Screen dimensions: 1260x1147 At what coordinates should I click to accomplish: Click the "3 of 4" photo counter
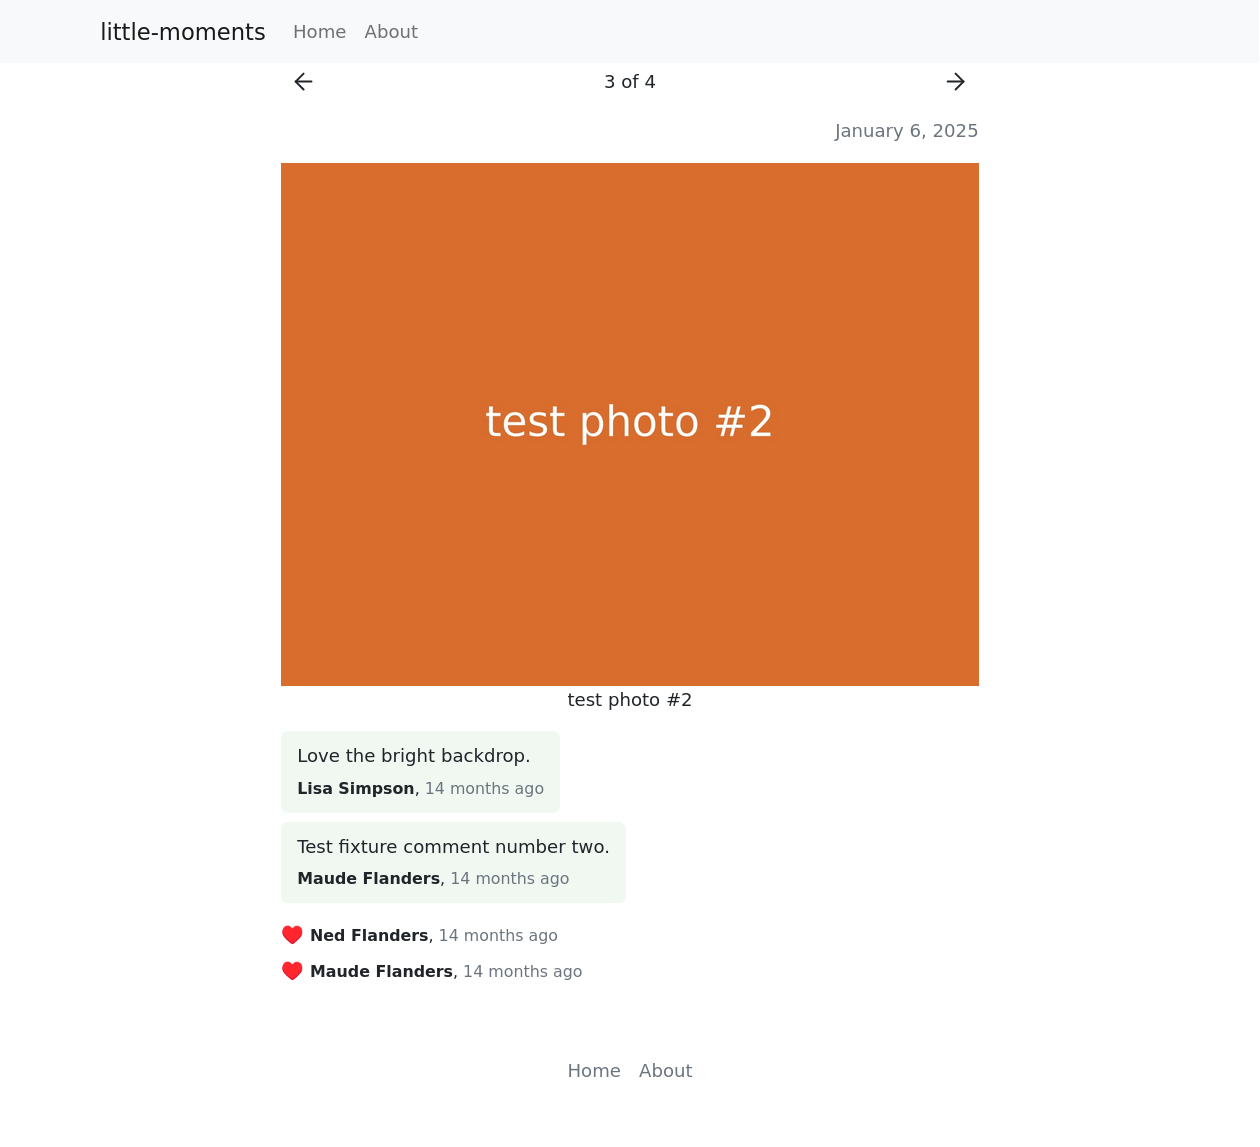(x=630, y=82)
